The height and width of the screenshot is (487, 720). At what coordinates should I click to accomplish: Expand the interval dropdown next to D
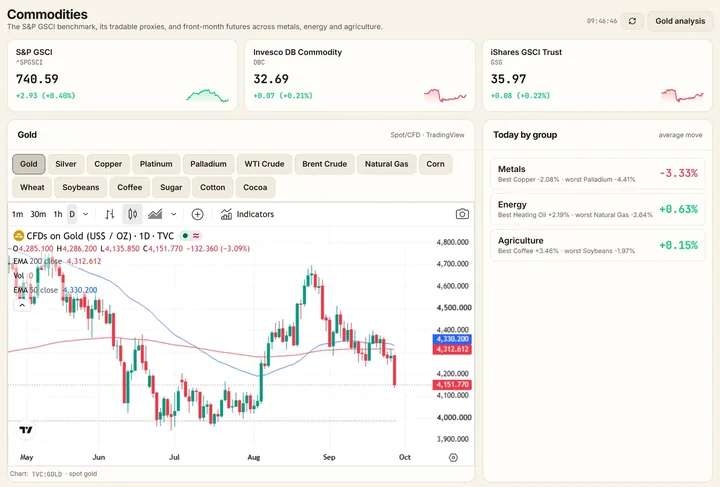click(85, 214)
